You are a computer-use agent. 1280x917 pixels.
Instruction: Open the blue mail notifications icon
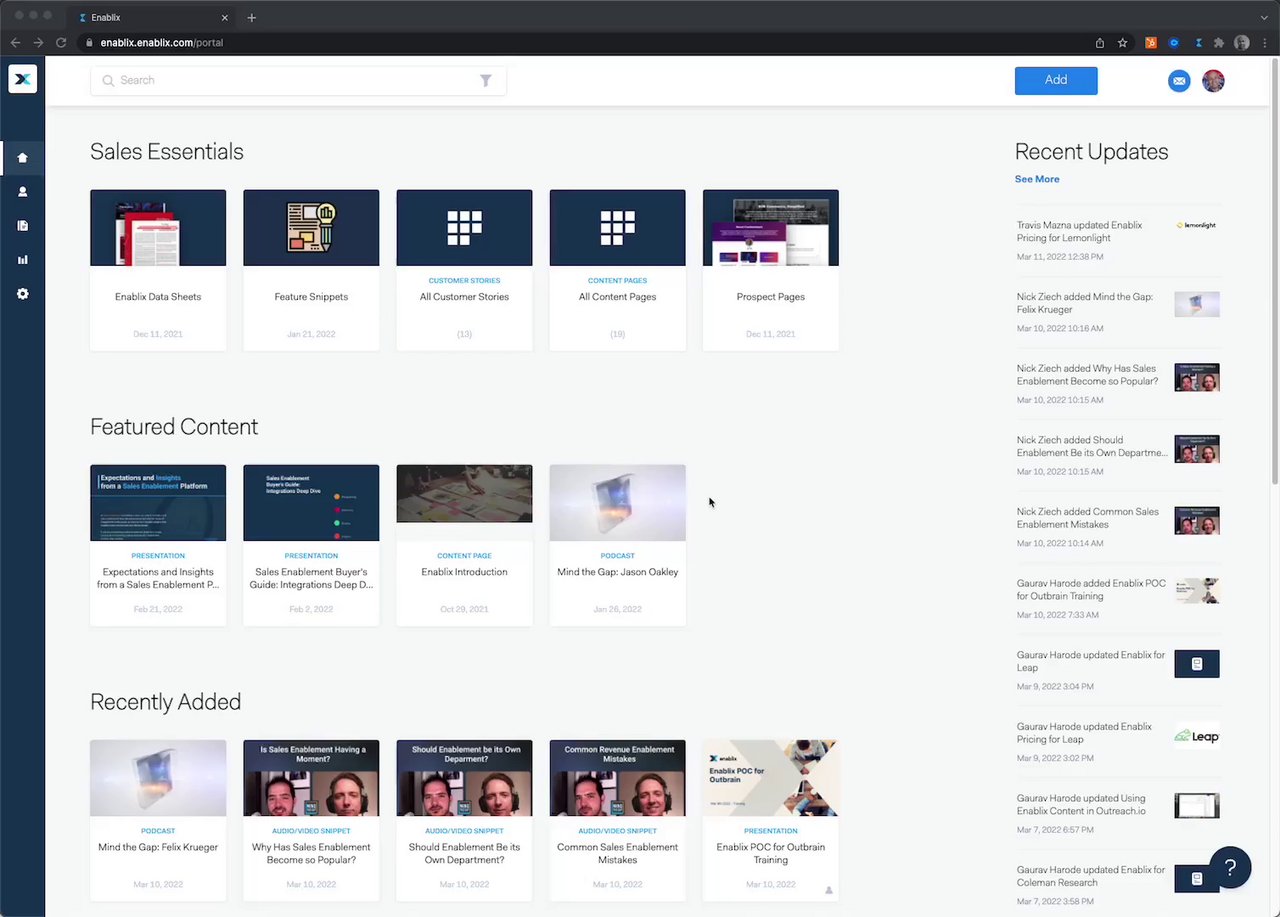(1179, 81)
